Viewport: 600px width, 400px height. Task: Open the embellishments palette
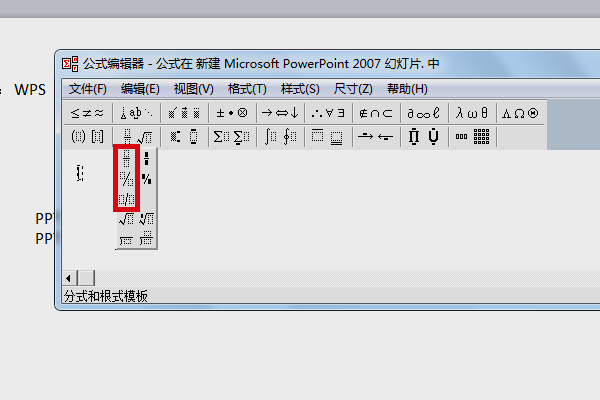(x=184, y=113)
